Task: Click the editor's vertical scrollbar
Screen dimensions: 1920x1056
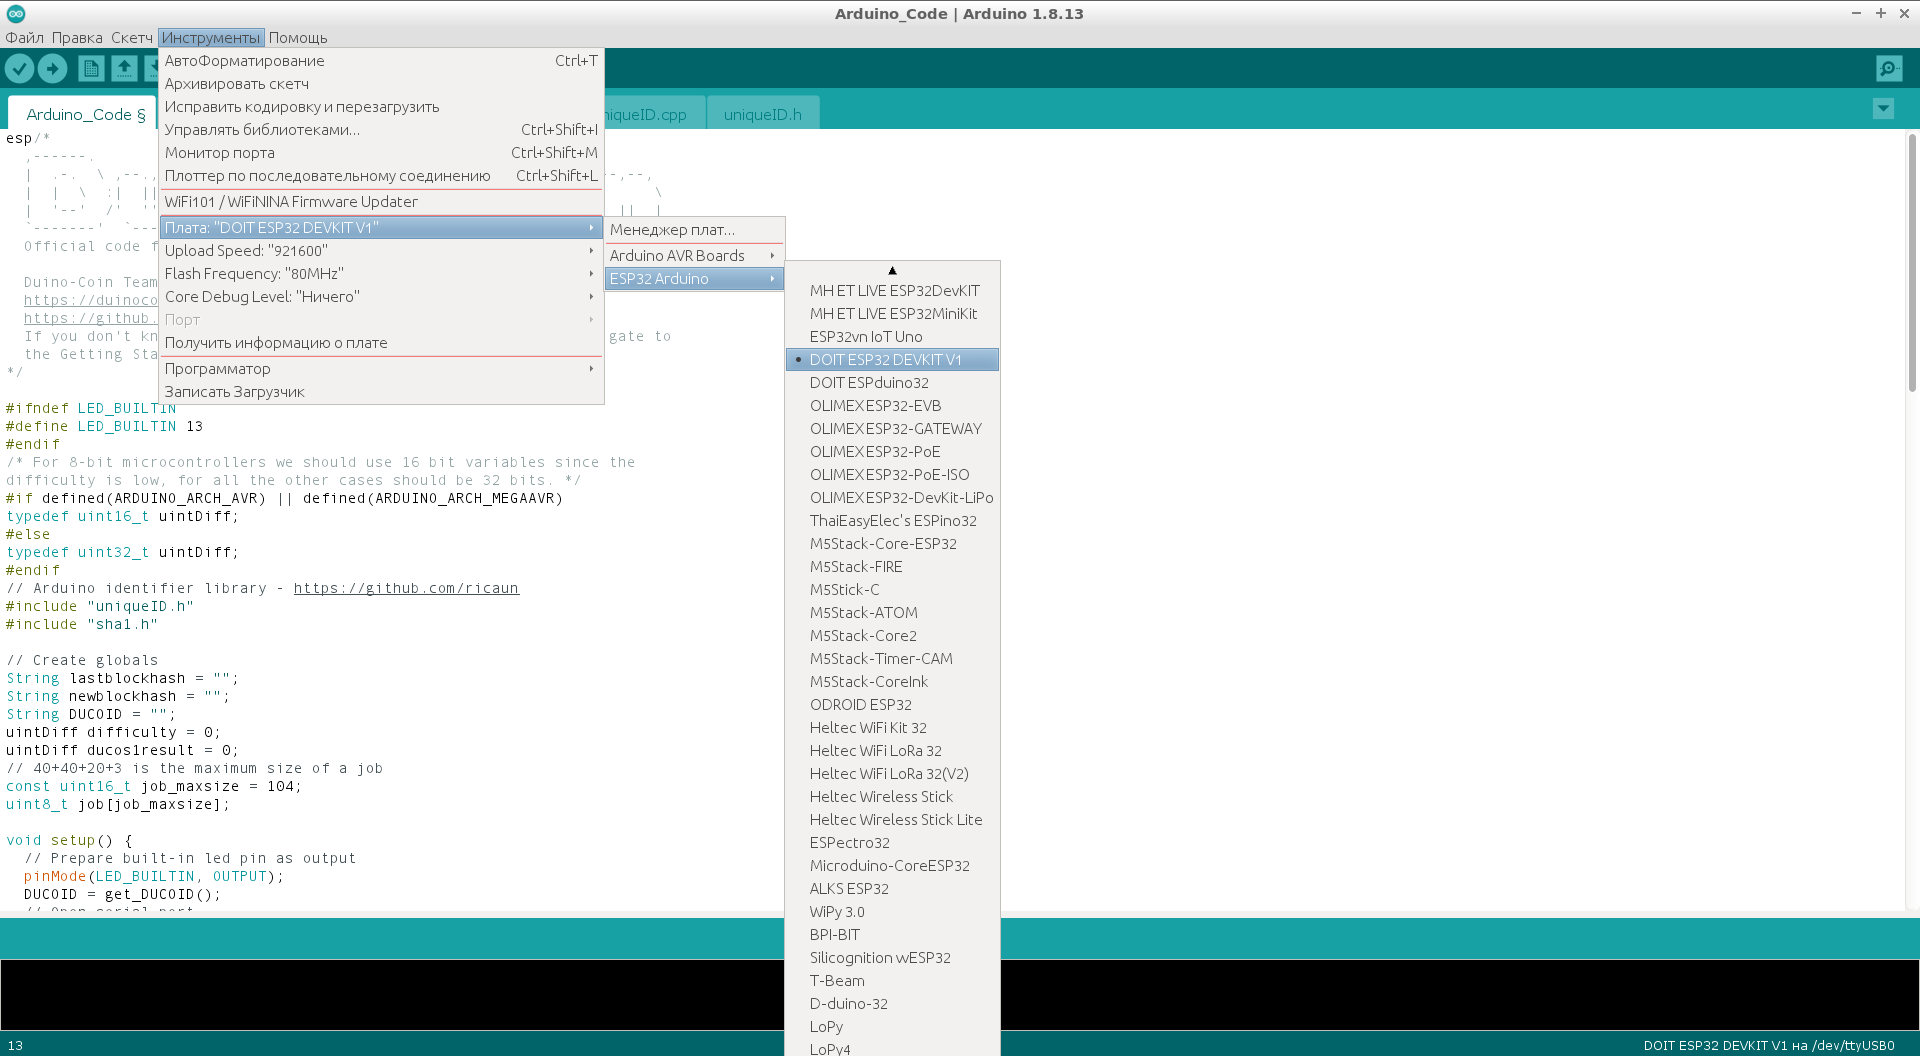Action: (x=1912, y=262)
